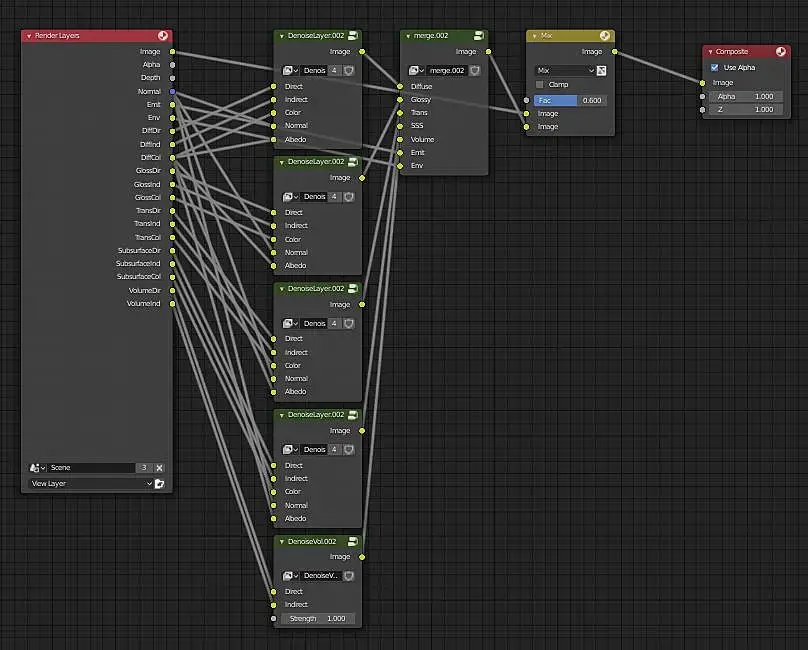Click the SSS input socket on merge.002
The height and width of the screenshot is (650, 808).
pos(400,126)
